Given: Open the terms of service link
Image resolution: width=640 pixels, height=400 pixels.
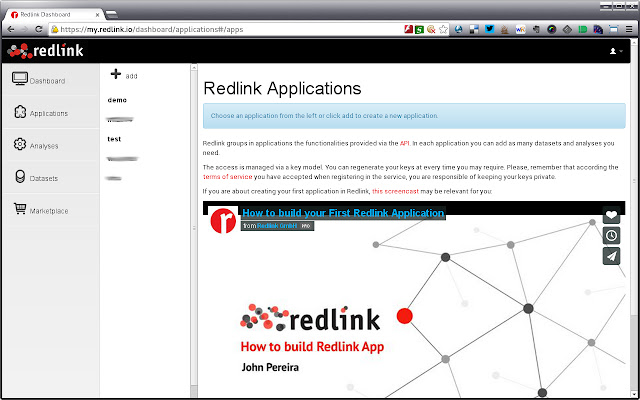Looking at the screenshot, I should pyautogui.click(x=227, y=177).
